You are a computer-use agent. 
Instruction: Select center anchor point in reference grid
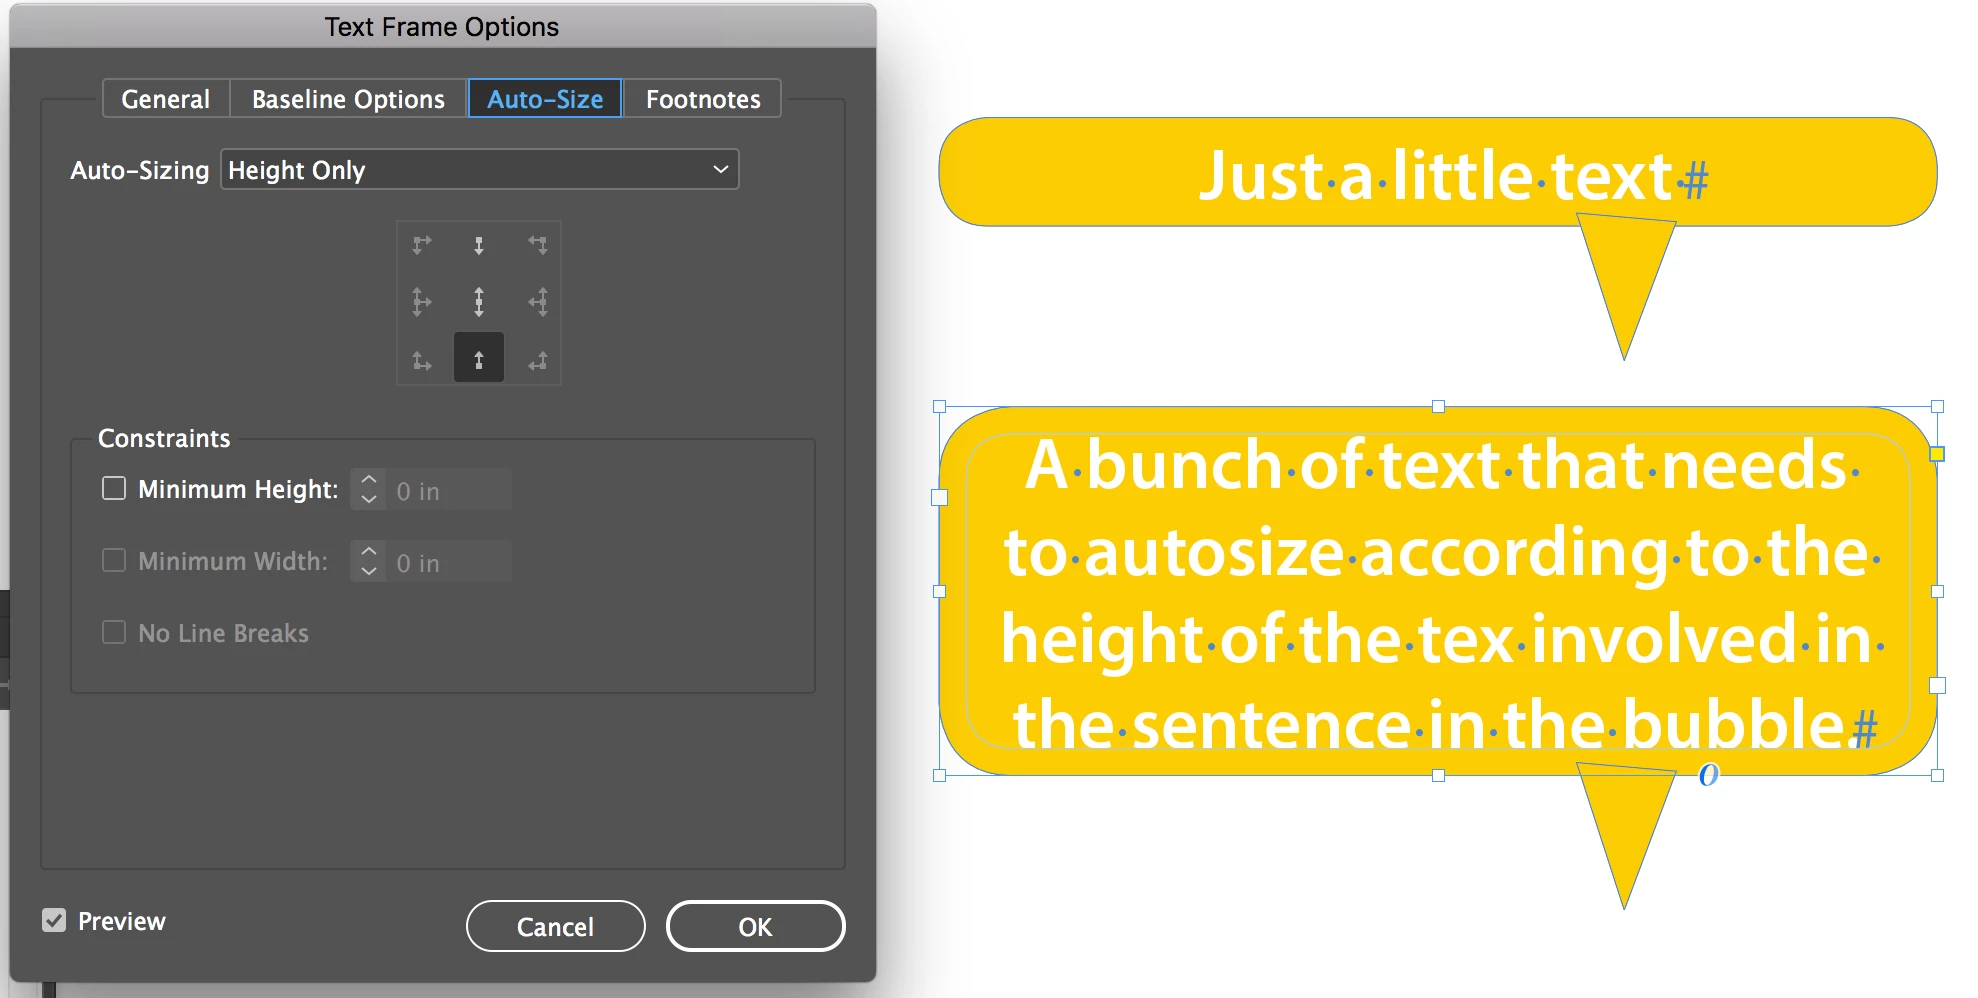coord(479,301)
